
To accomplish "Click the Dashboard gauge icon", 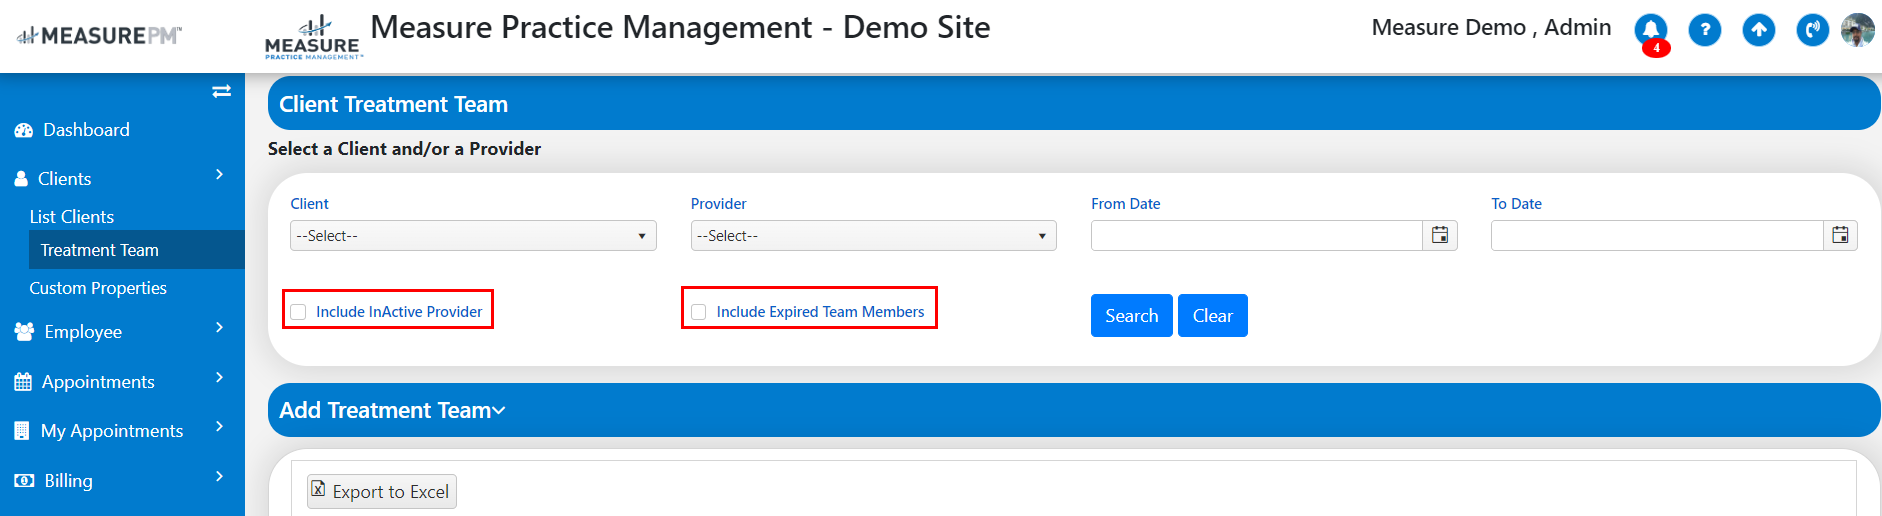I will tap(24, 130).
